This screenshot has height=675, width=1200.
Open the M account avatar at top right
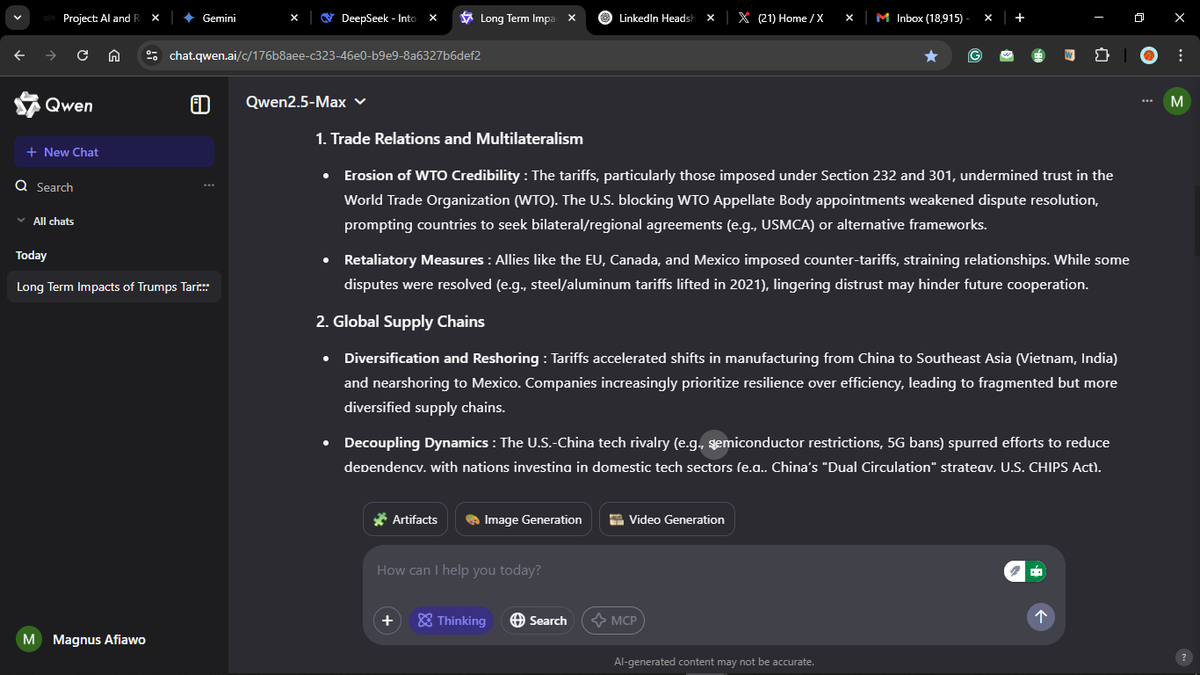click(x=1177, y=101)
